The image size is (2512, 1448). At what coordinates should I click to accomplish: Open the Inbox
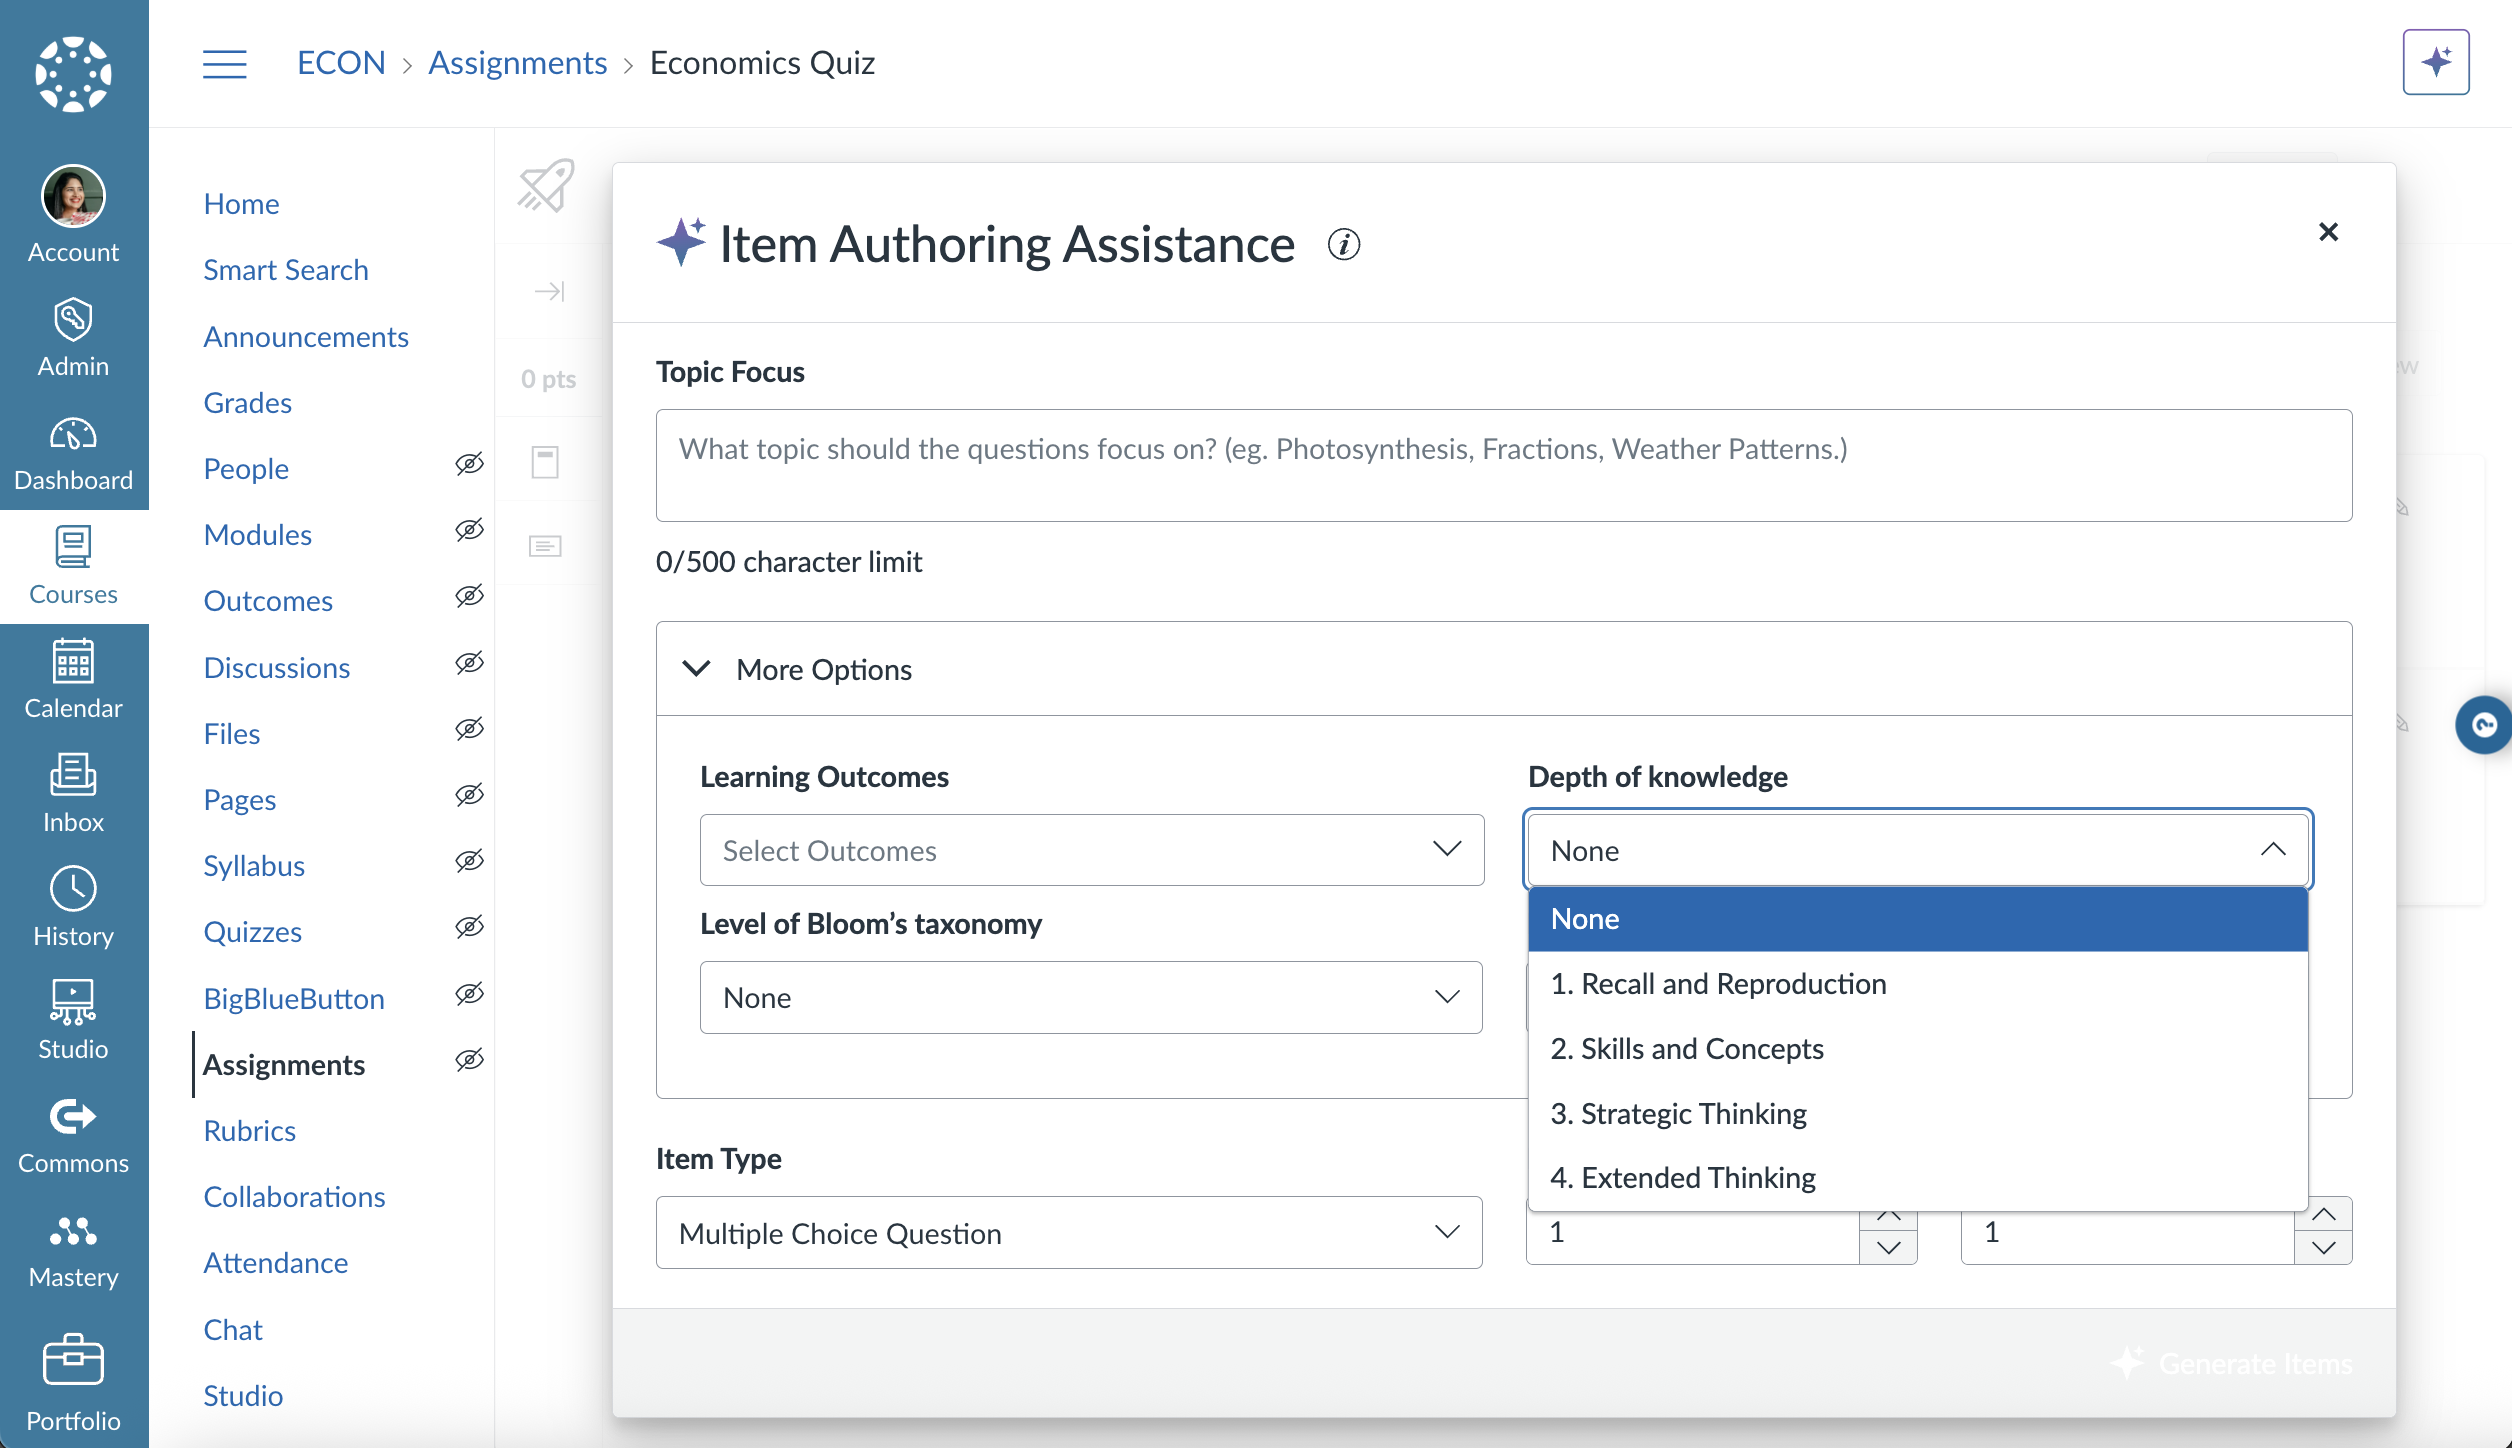click(x=73, y=793)
